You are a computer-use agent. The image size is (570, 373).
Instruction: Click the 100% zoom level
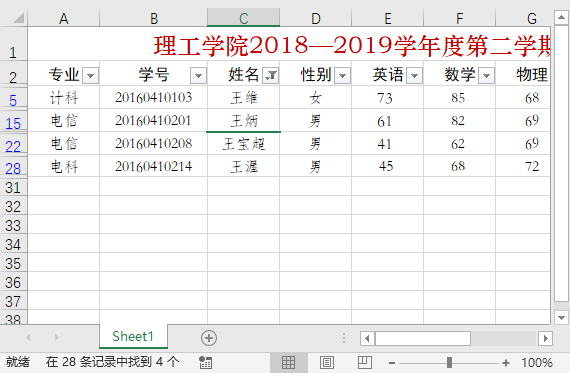(x=537, y=362)
